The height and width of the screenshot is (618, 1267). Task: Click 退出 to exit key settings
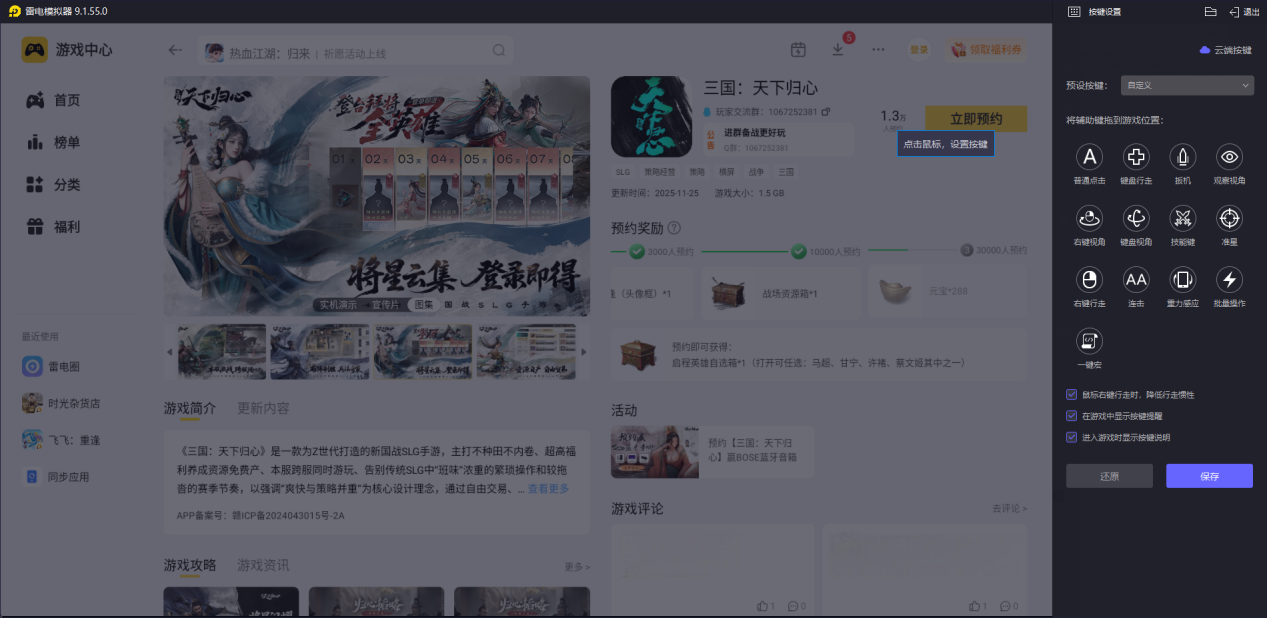coord(1244,11)
